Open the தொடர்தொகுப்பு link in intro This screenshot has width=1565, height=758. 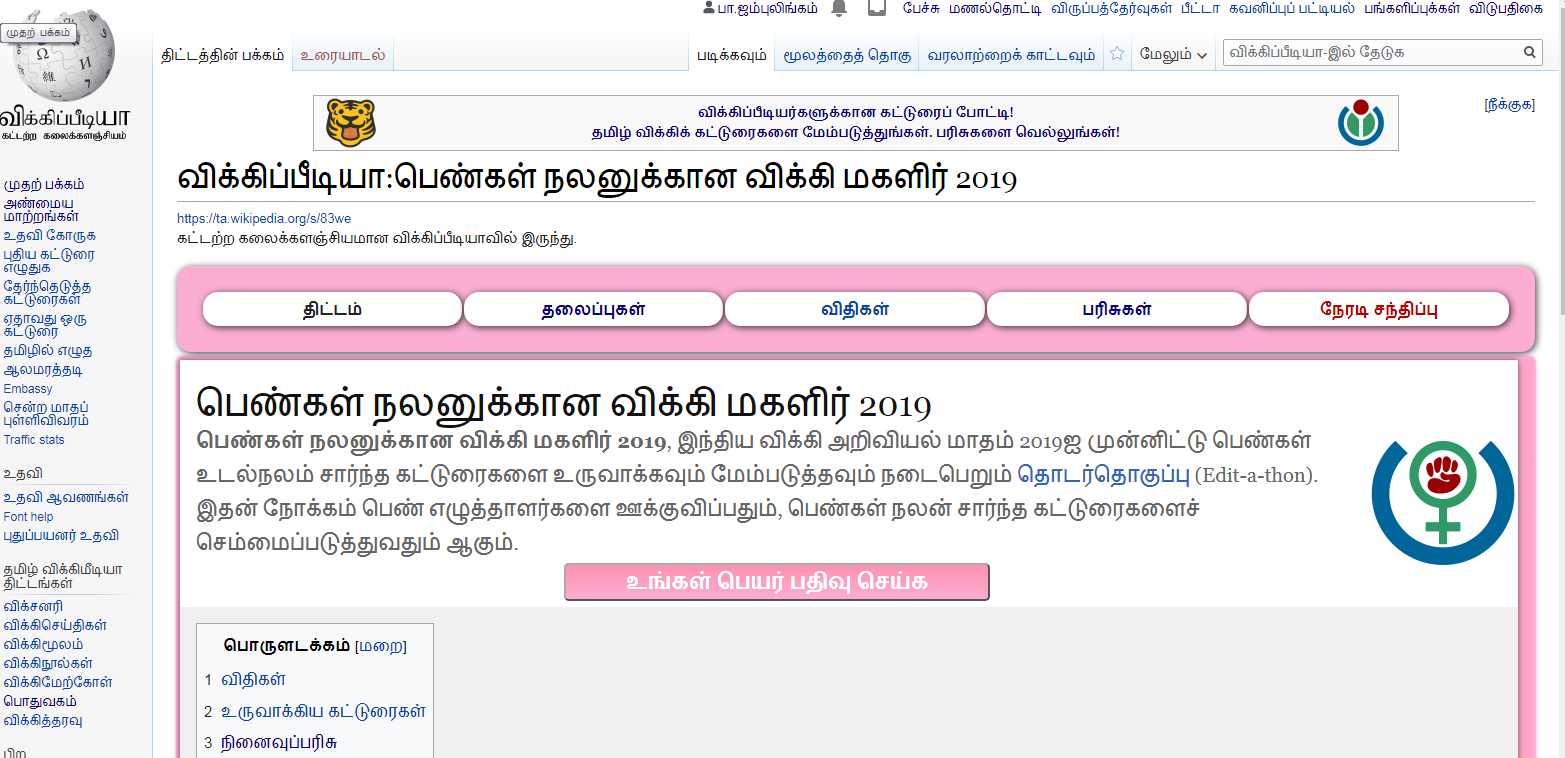[x=1104, y=474]
